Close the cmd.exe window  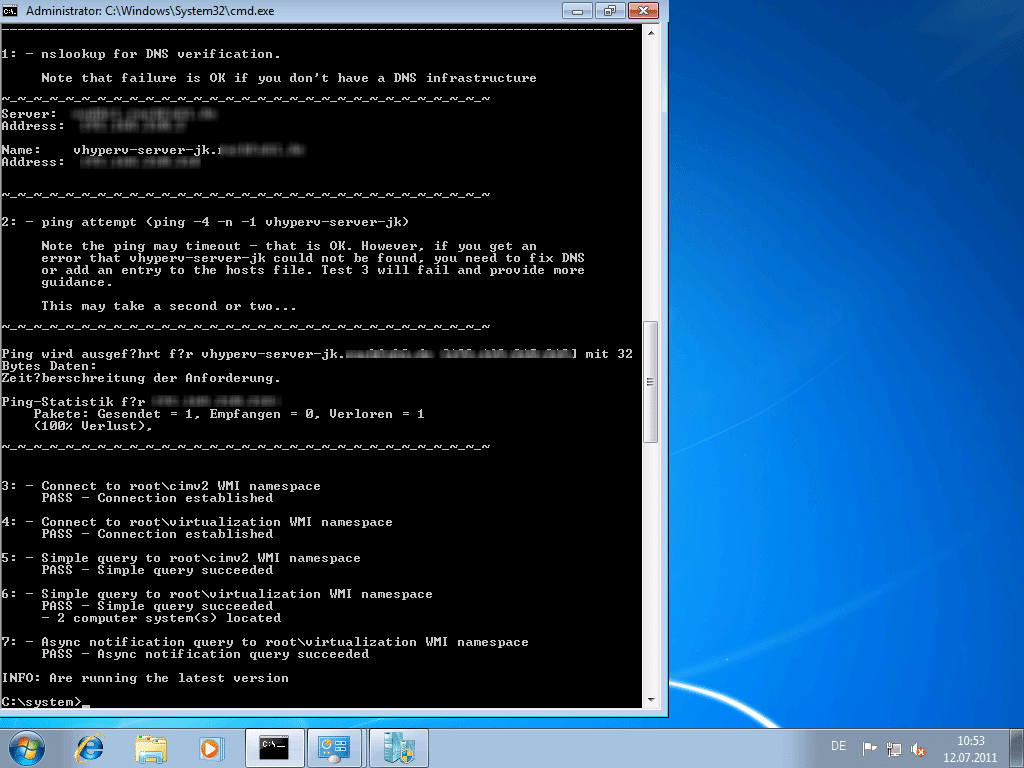(x=643, y=10)
